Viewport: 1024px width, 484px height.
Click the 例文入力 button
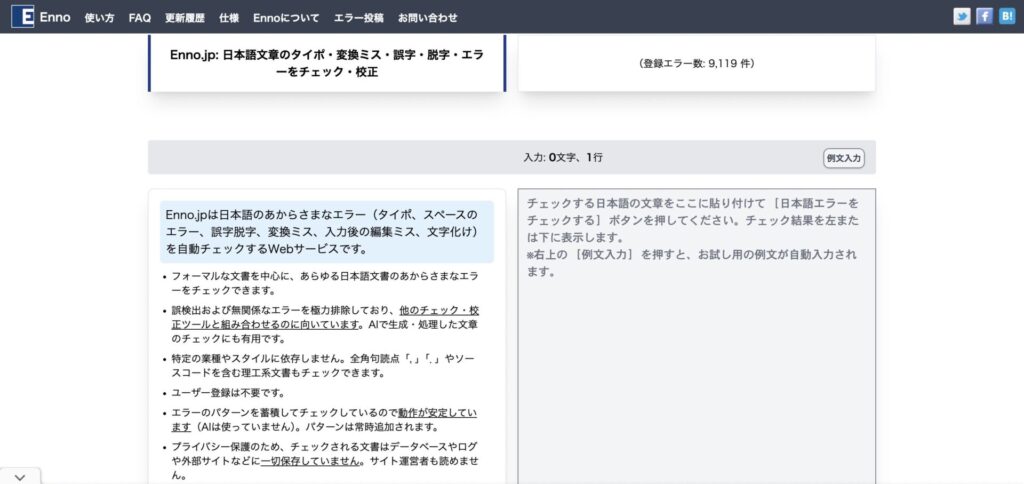point(844,158)
